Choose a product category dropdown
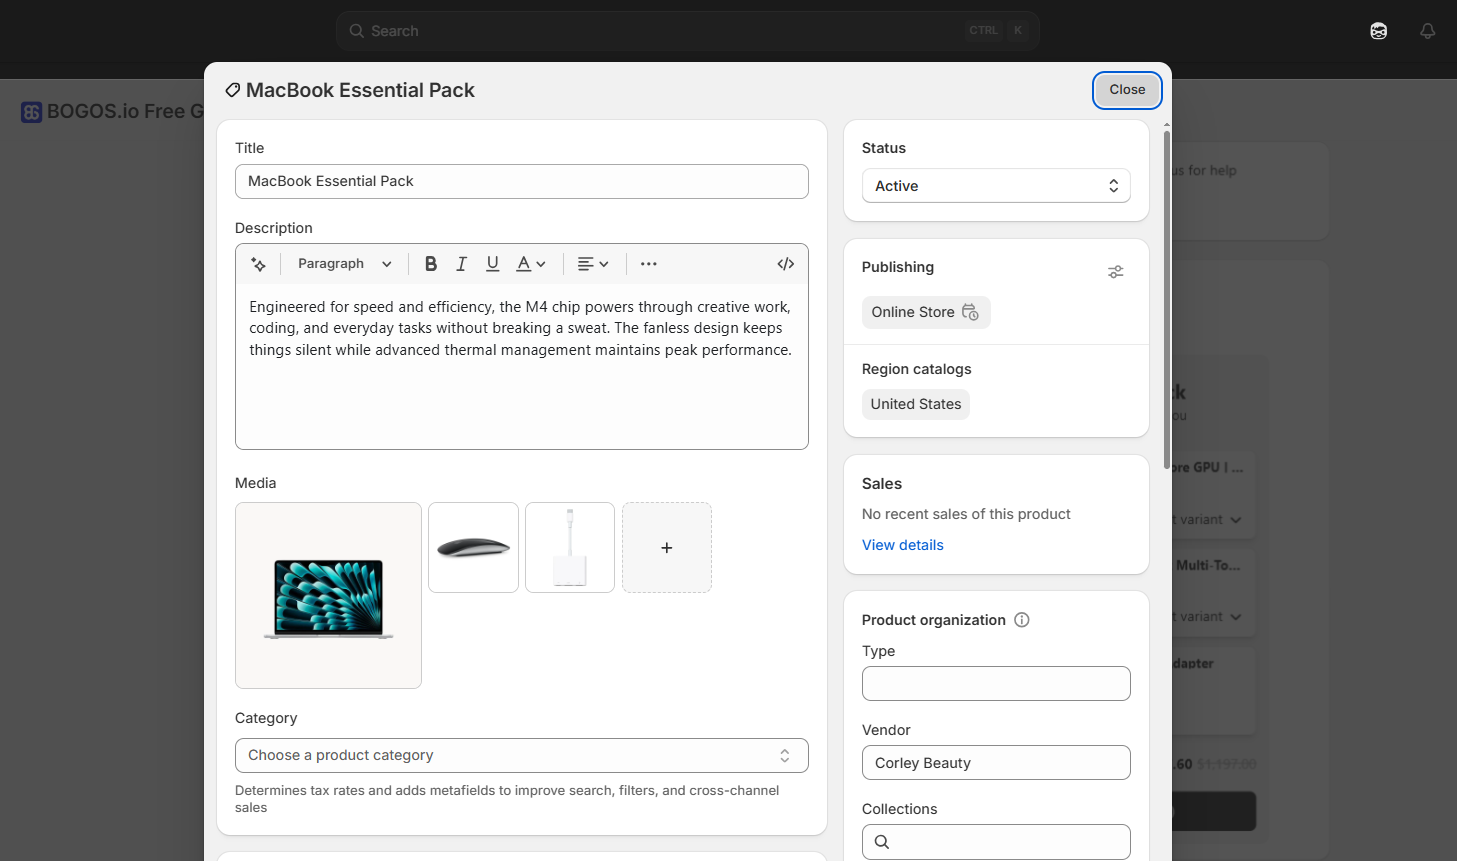The width and height of the screenshot is (1457, 861). [x=522, y=756]
